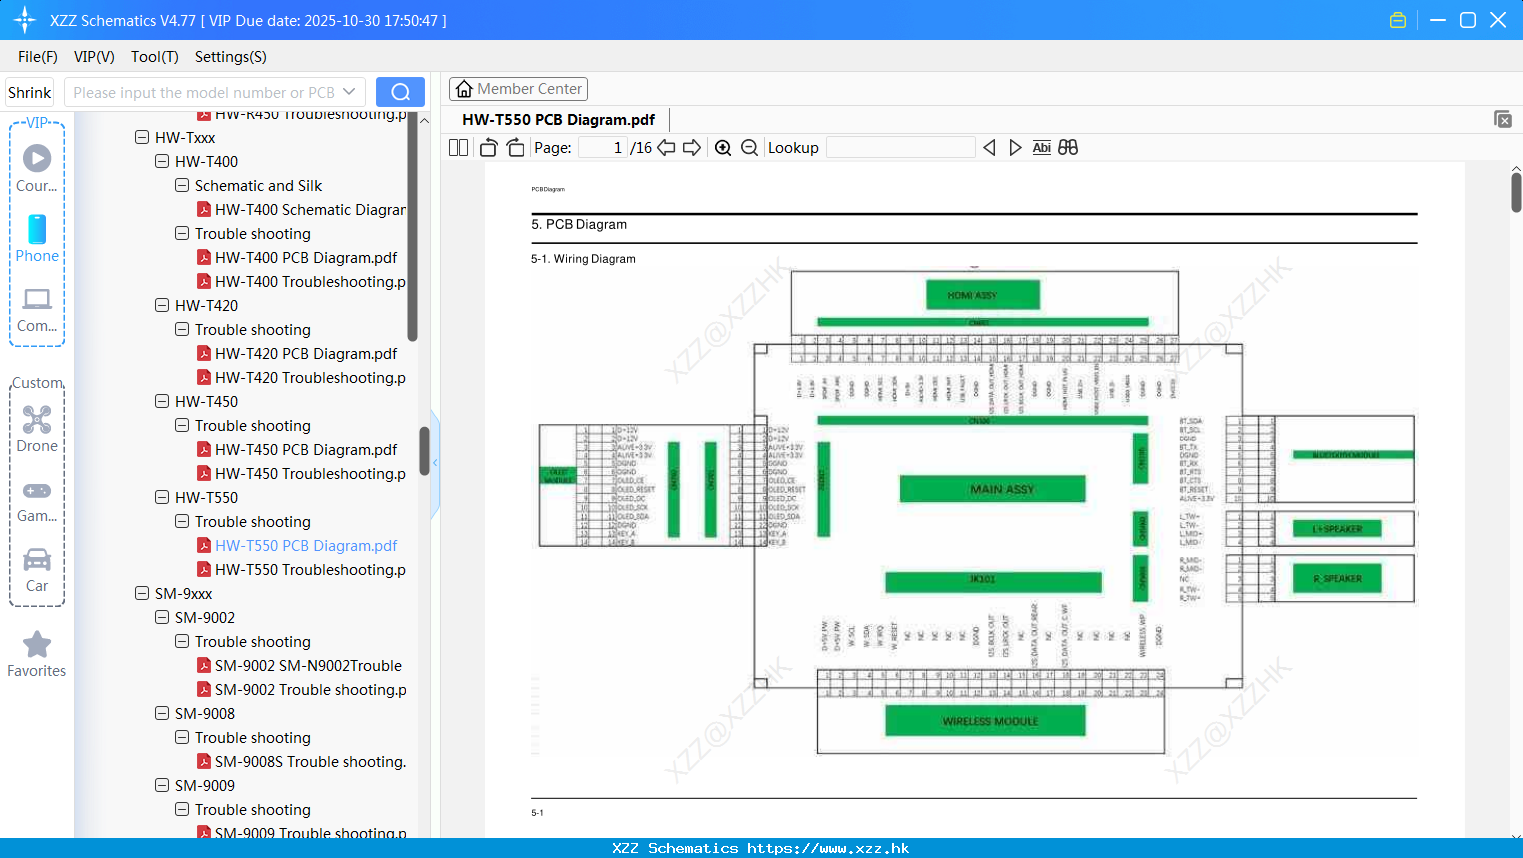Viewport: 1523px width, 858px height.
Task: Select the Computer category icon
Action: click(37, 299)
